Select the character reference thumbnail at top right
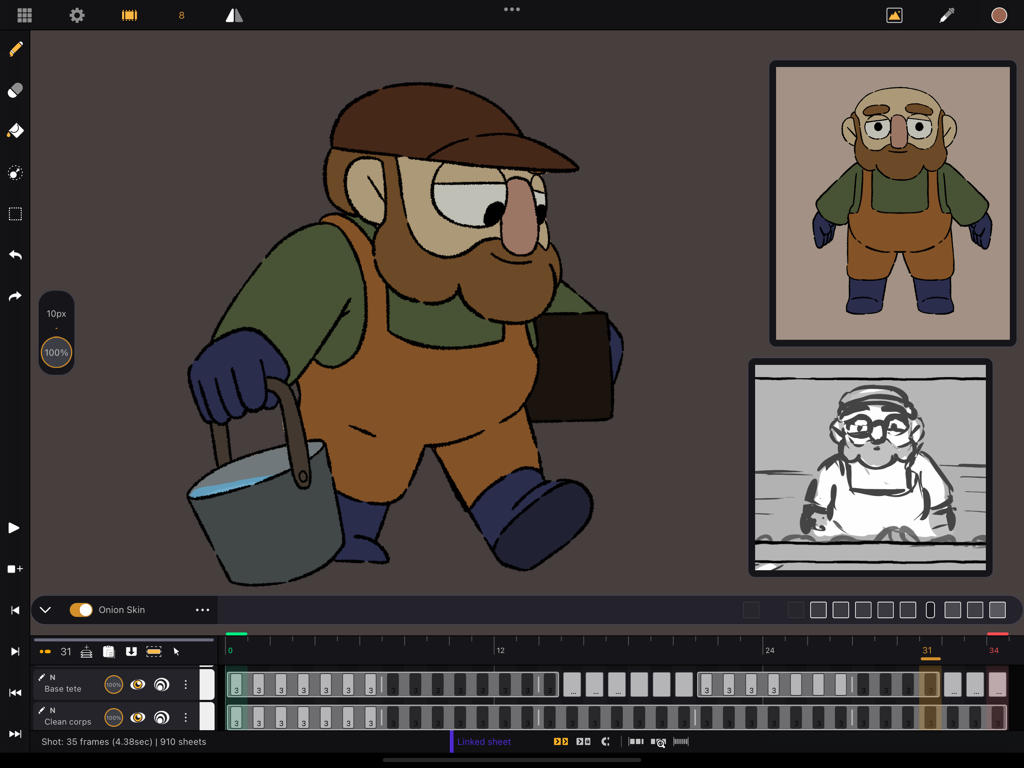Screen dimensions: 1024x768 pos(891,203)
